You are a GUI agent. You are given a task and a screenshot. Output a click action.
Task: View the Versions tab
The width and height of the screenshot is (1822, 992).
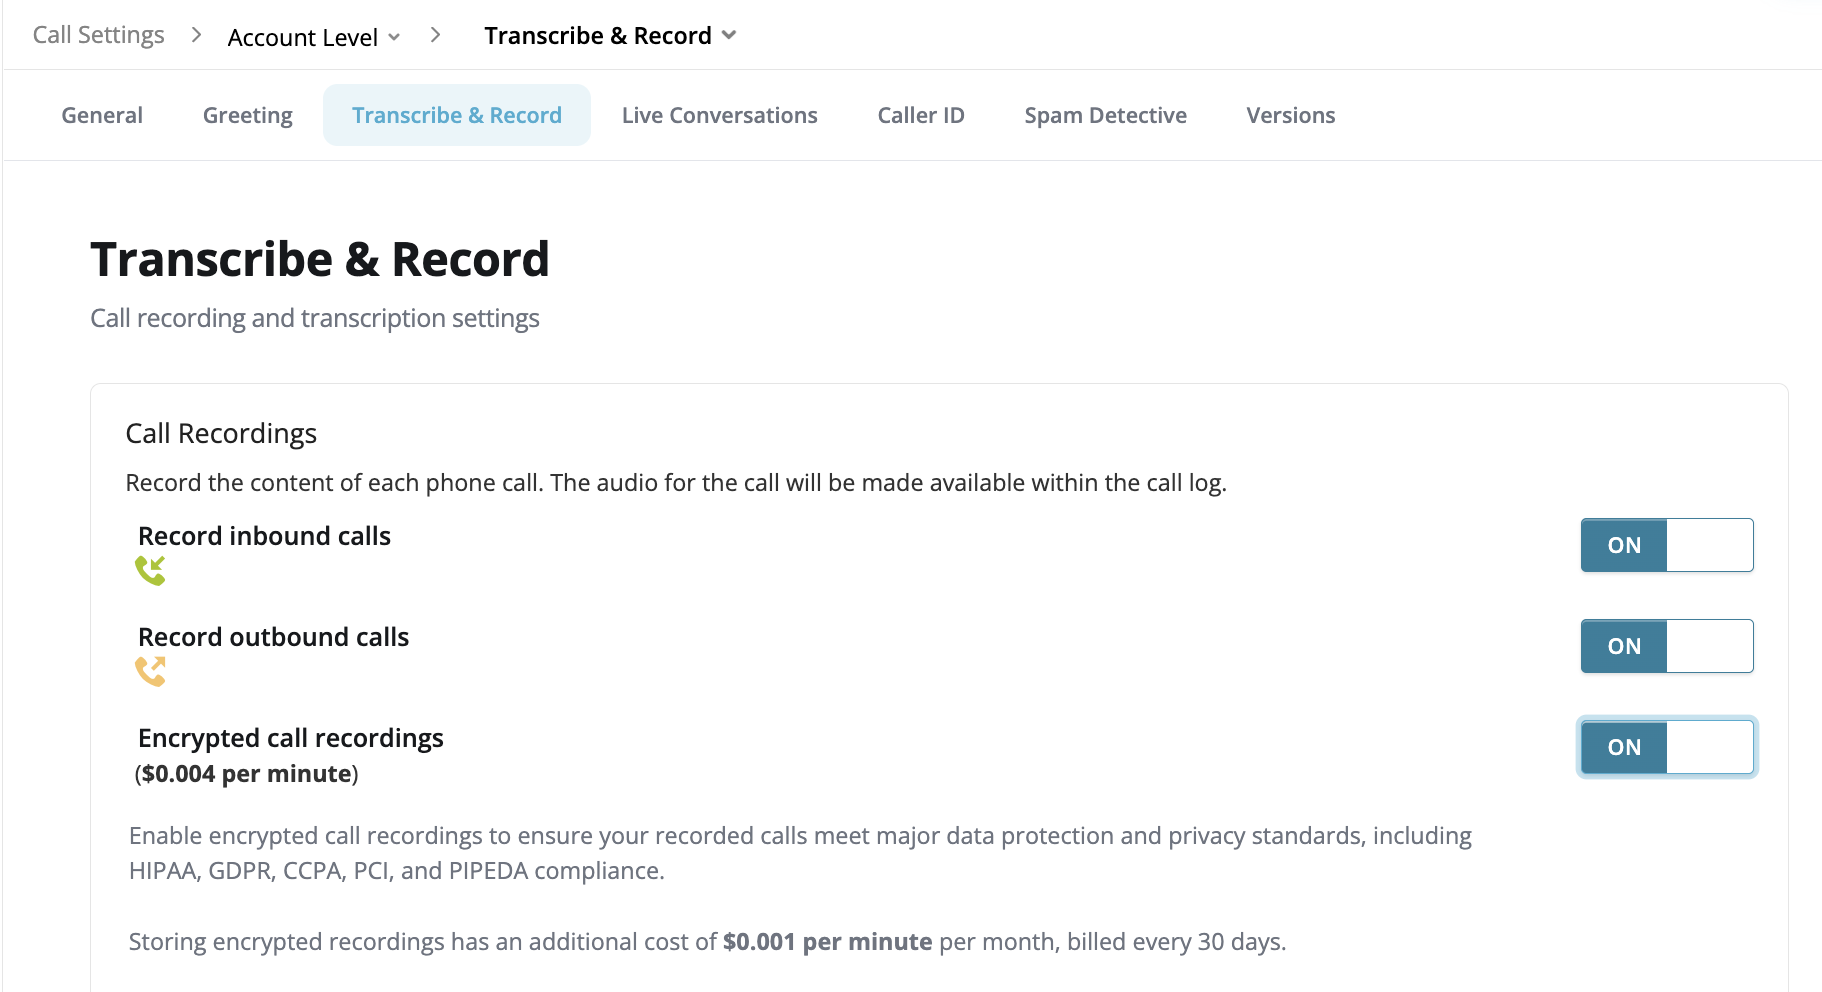coord(1291,115)
